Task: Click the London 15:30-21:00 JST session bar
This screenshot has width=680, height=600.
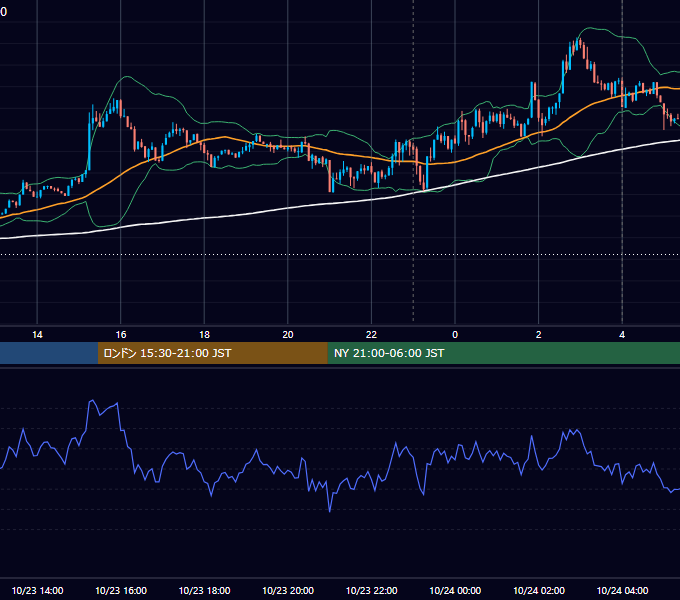Action: click(x=212, y=353)
